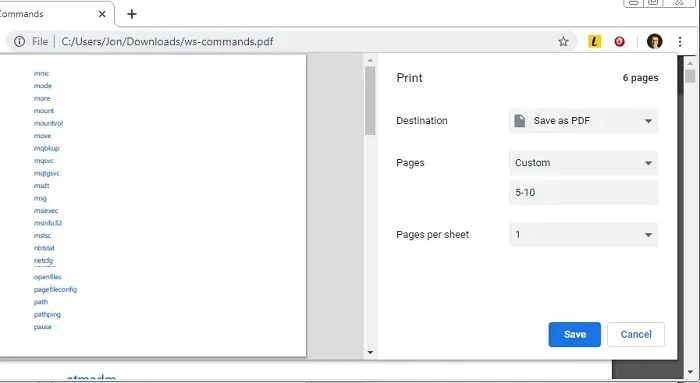The height and width of the screenshot is (383, 700).
Task: Open the red circular extension icon
Action: click(619, 42)
